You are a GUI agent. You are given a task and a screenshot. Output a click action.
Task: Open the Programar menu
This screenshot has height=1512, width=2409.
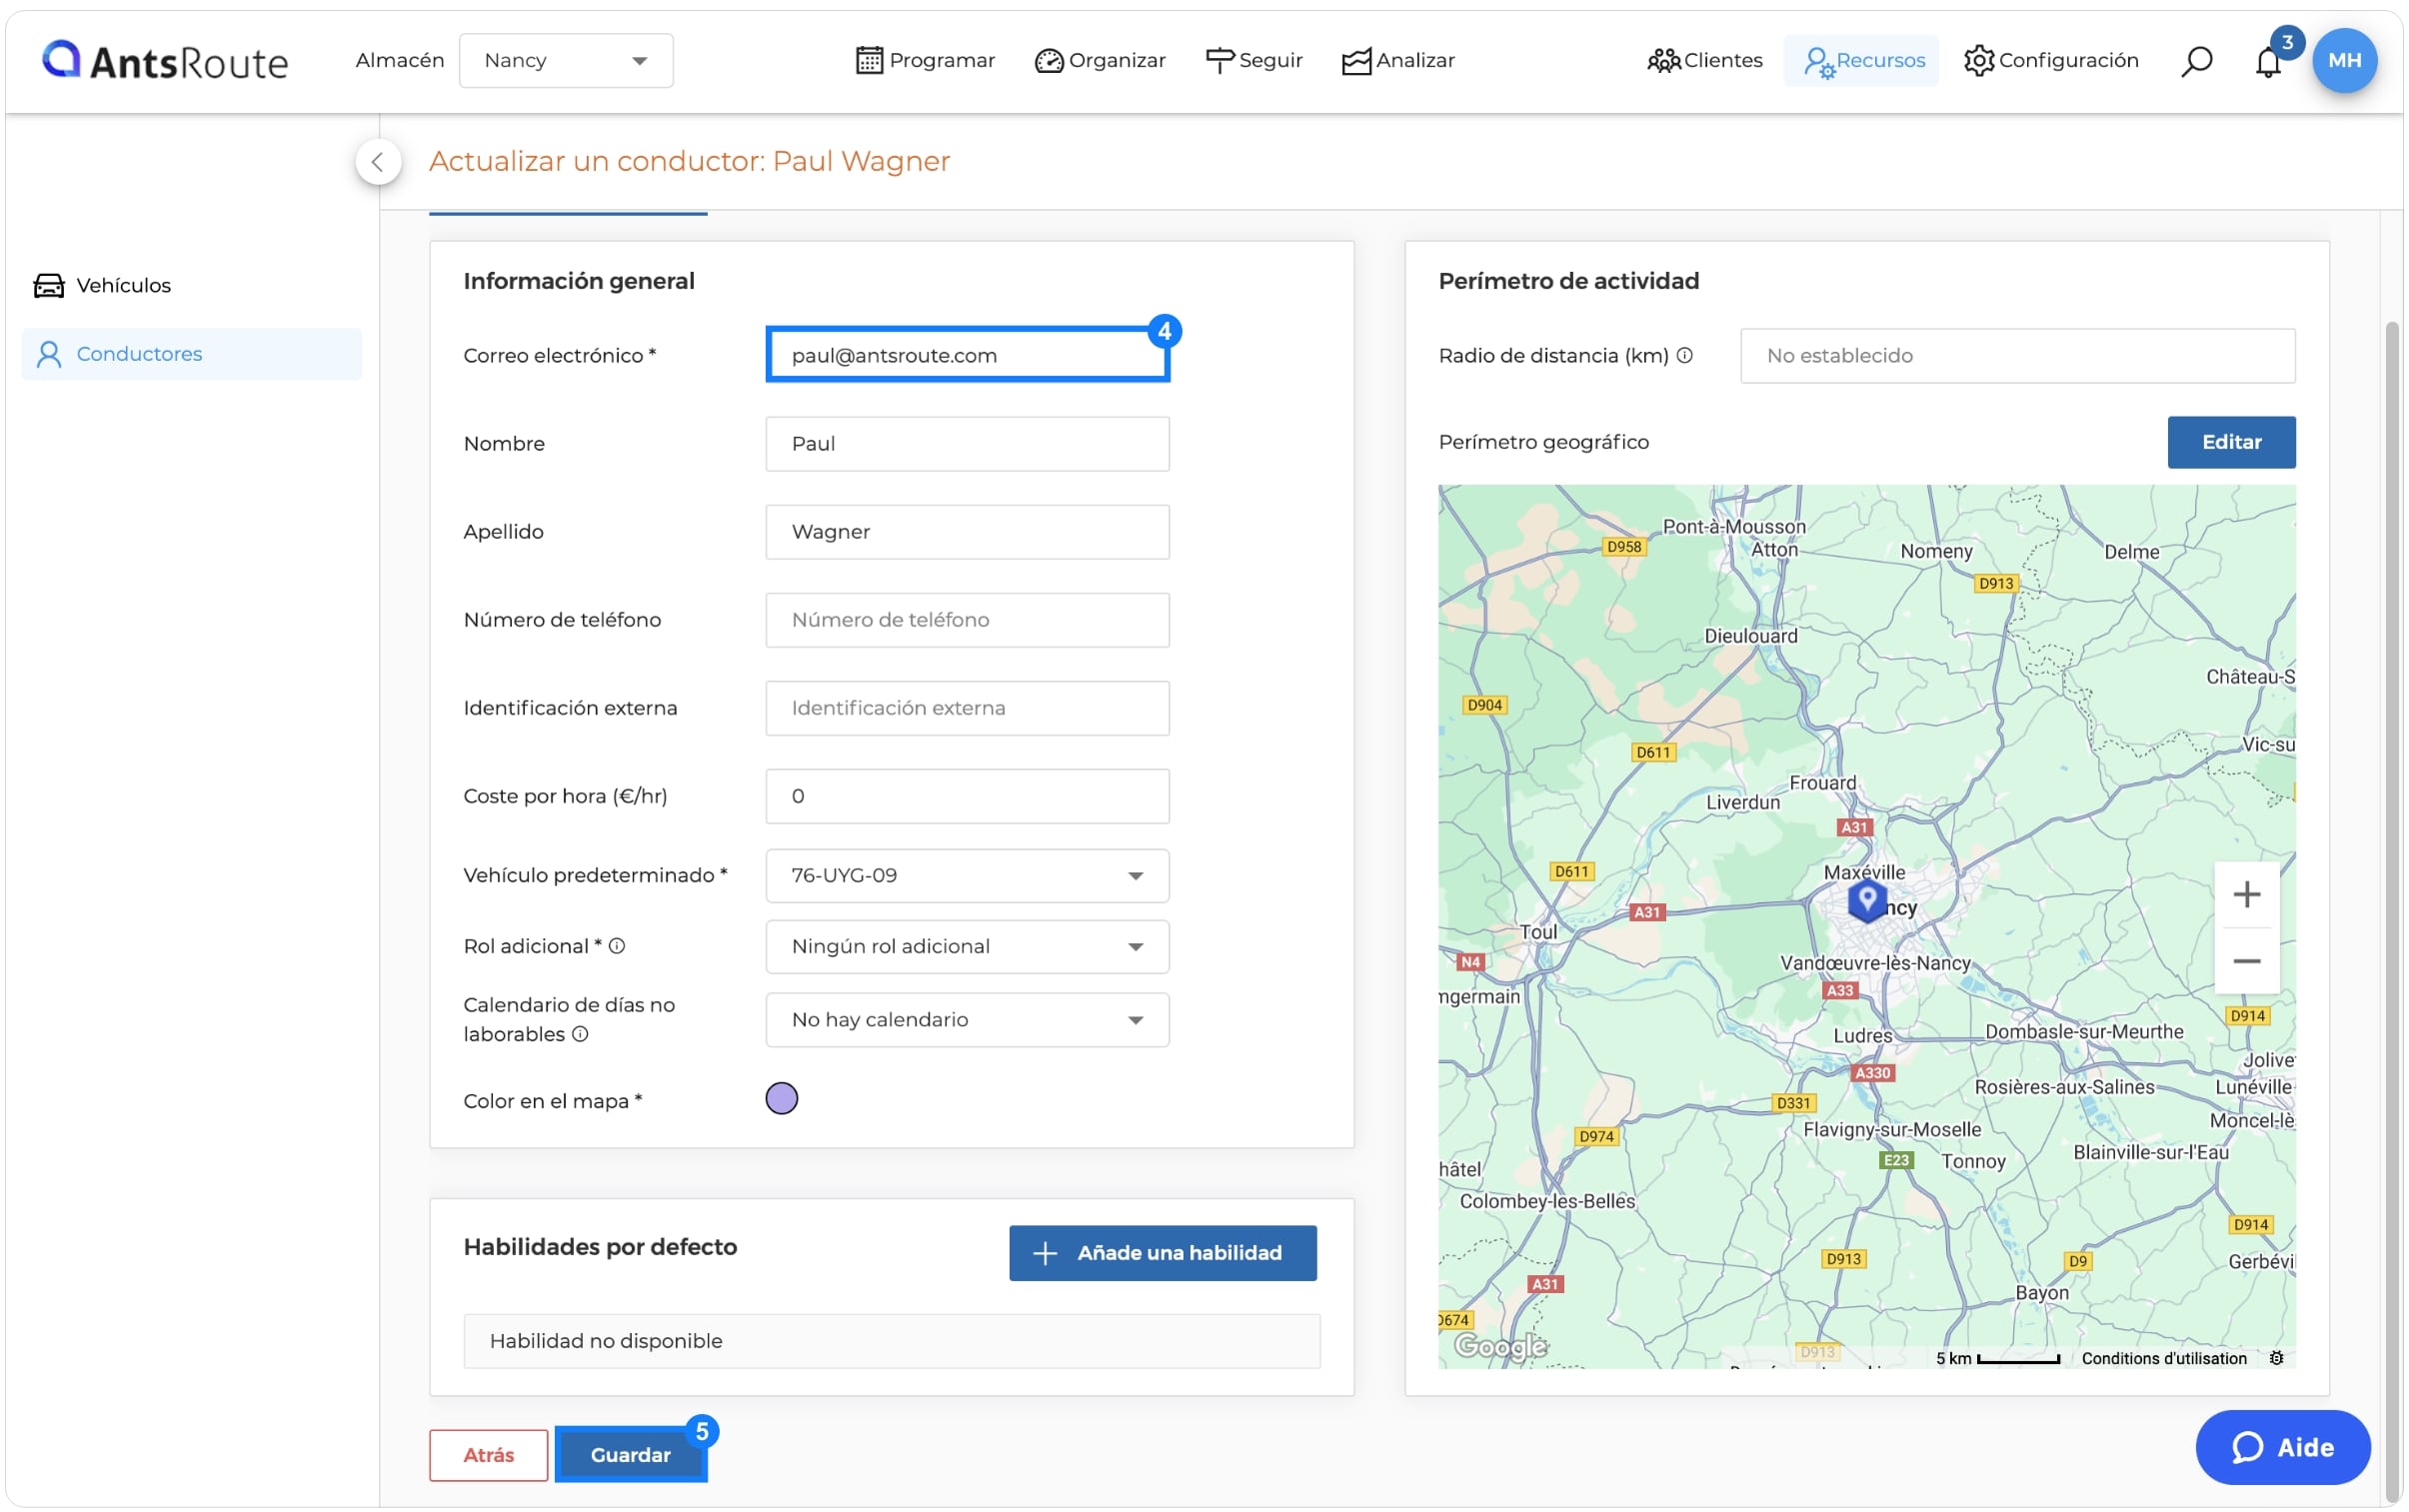pyautogui.click(x=925, y=60)
